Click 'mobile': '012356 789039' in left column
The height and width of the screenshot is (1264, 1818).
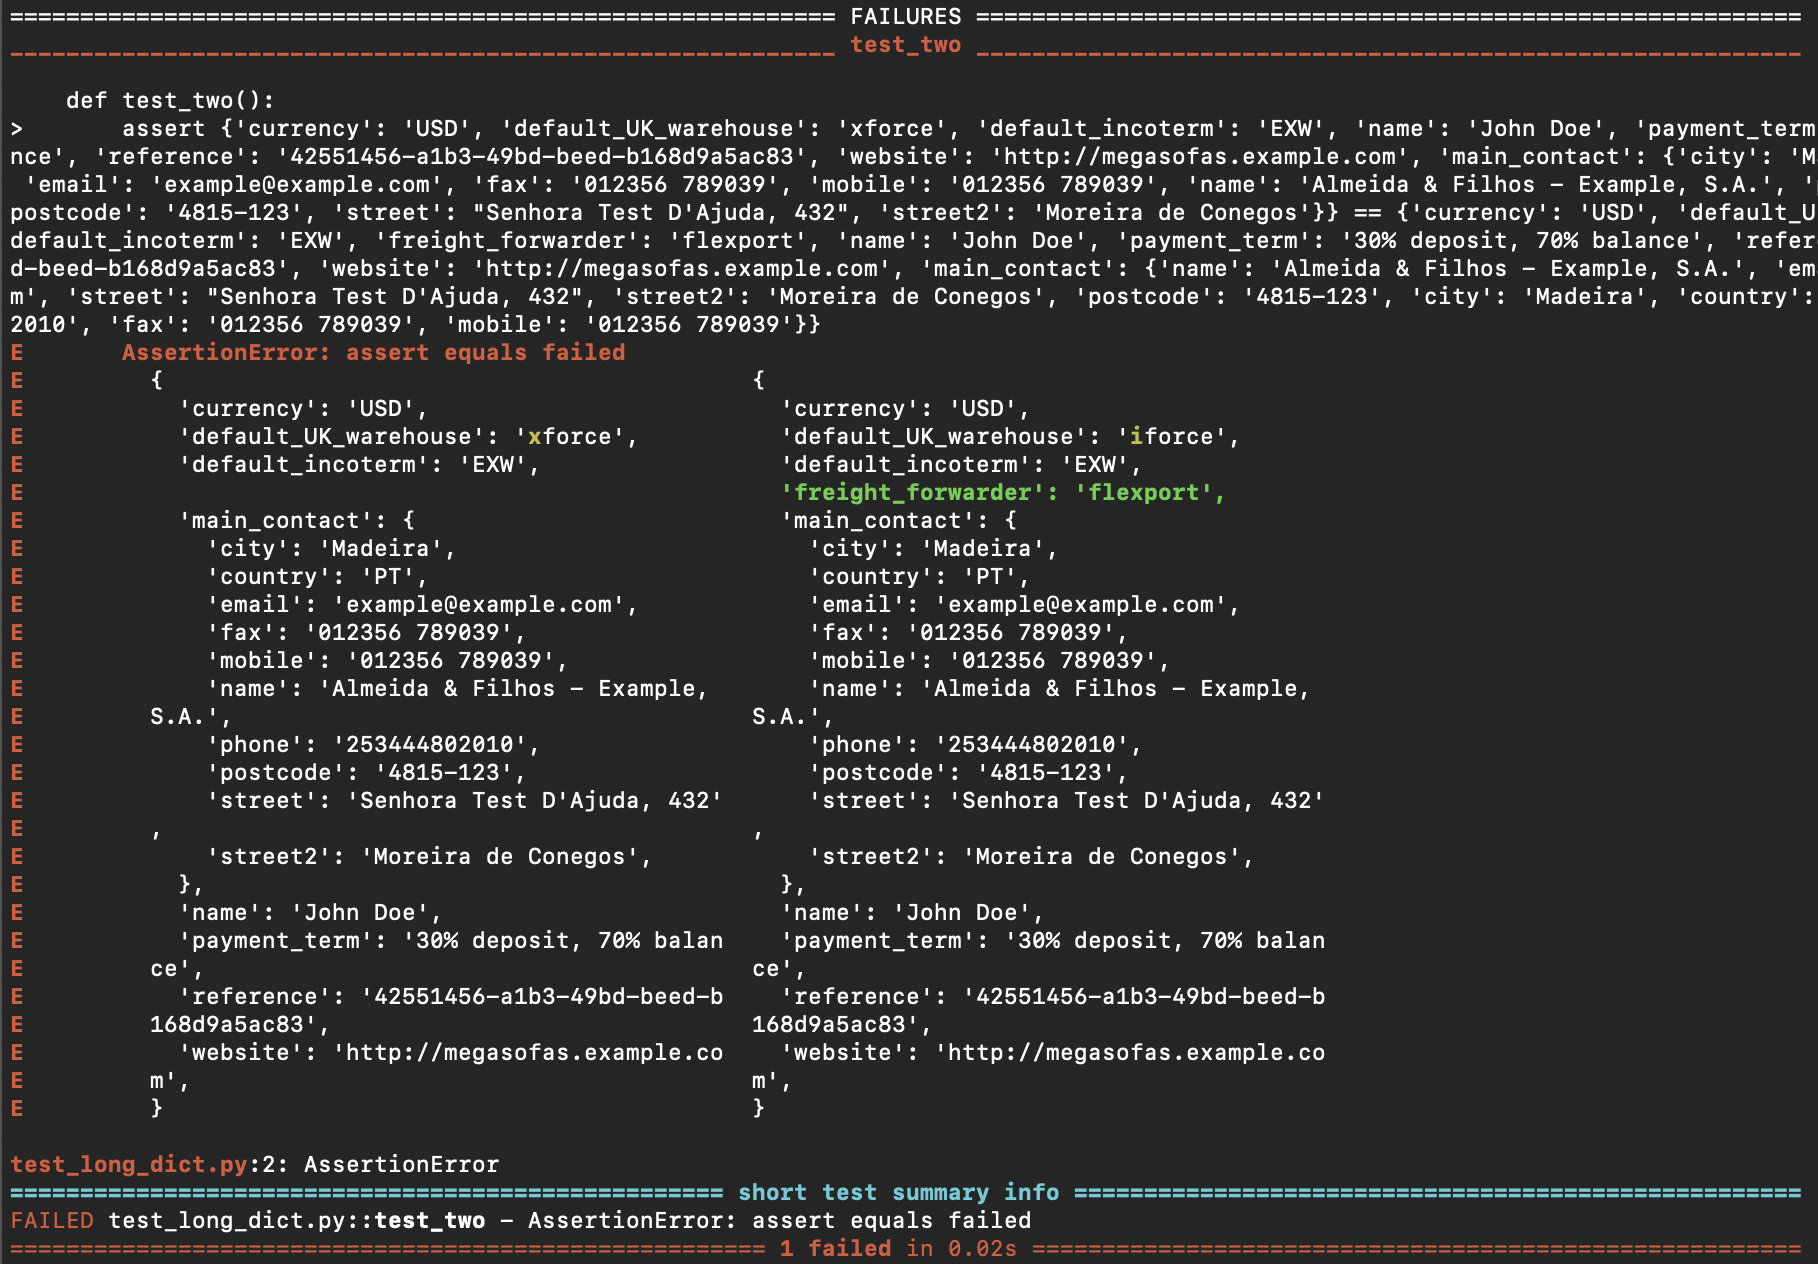click(x=387, y=660)
